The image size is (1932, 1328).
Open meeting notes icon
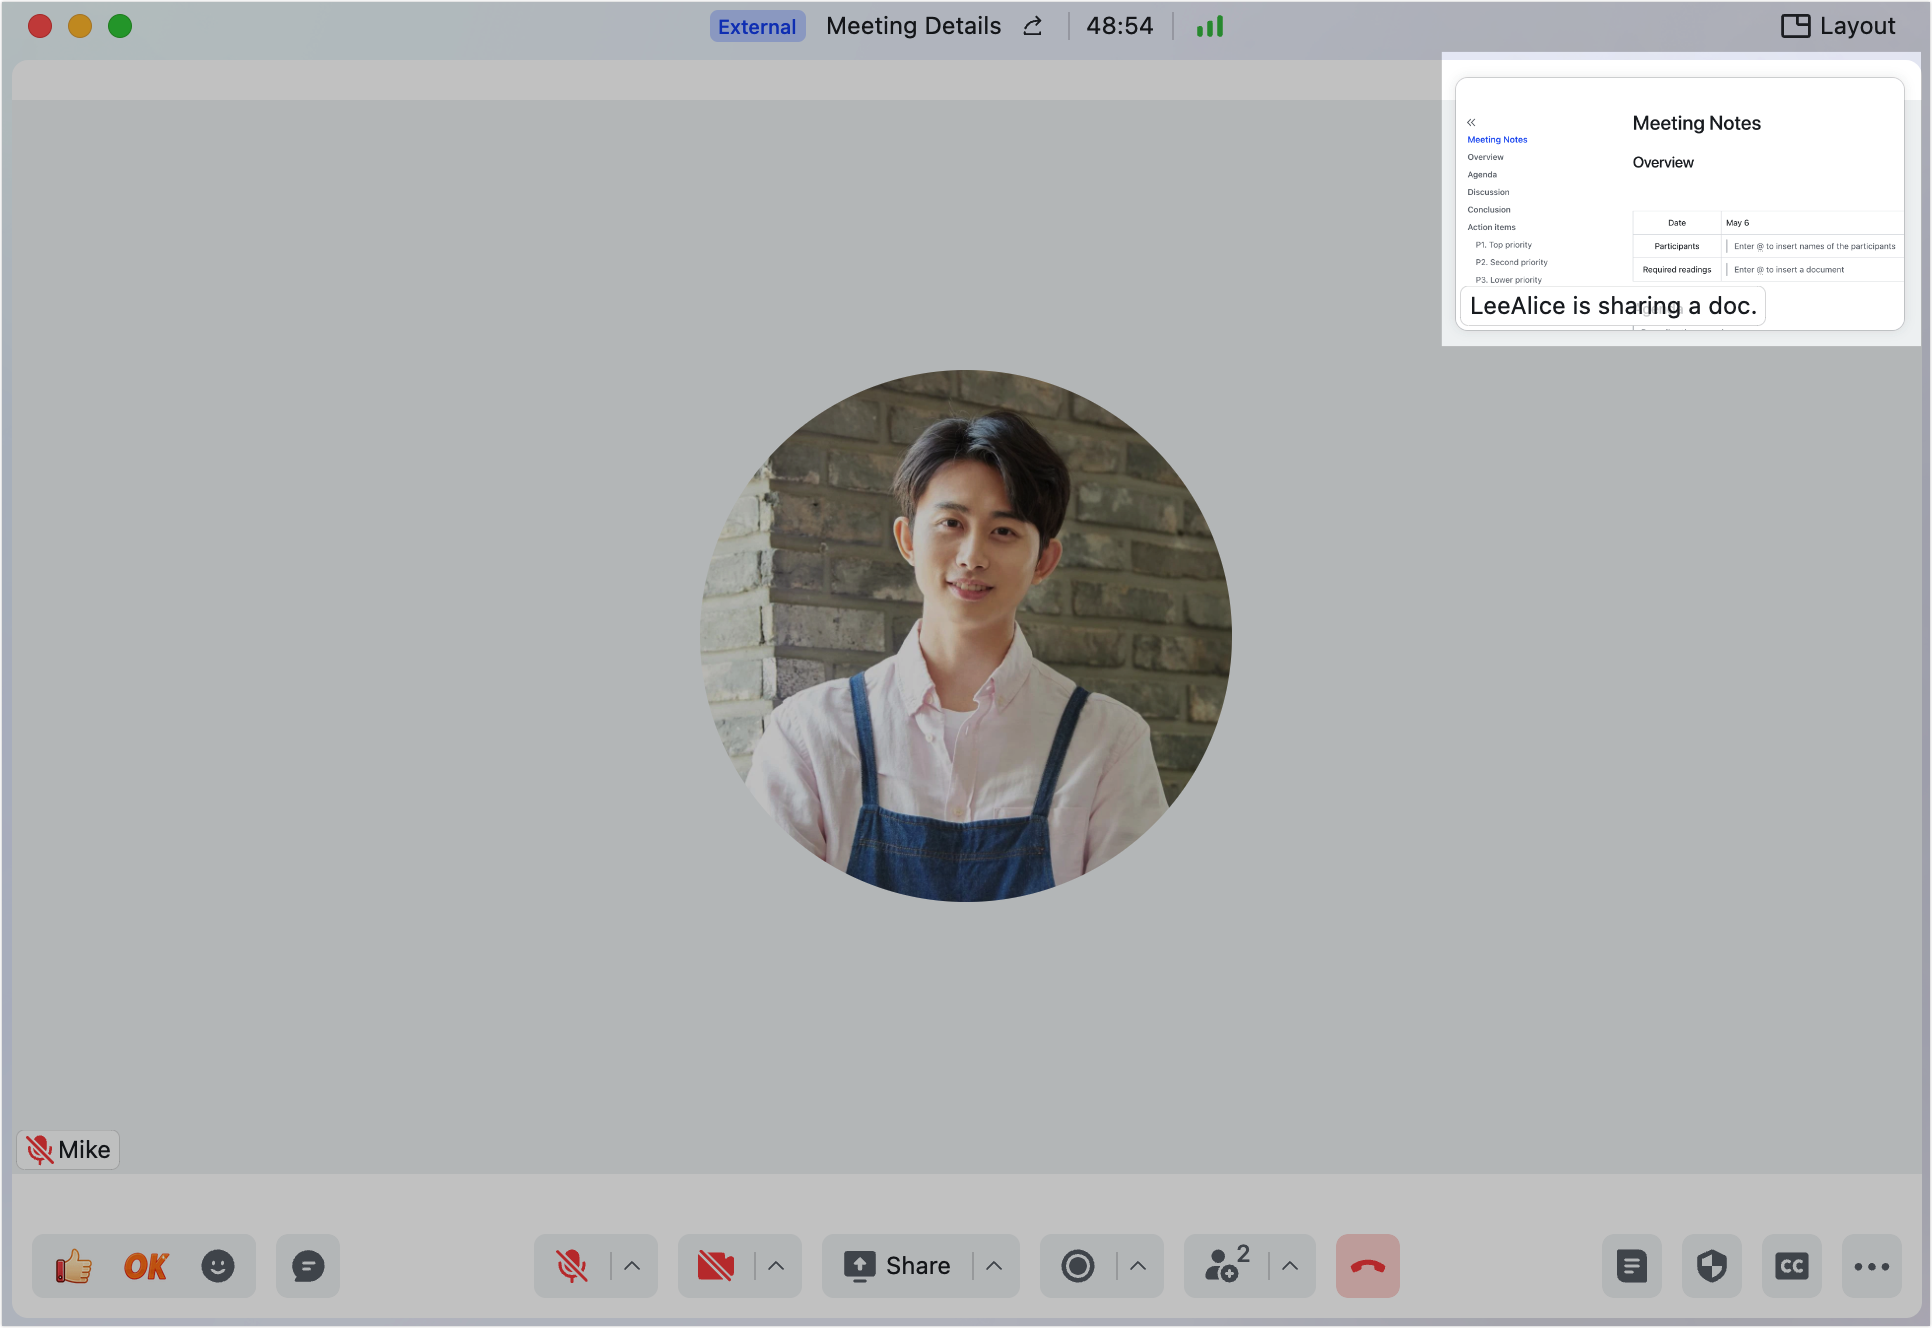pos(1632,1266)
